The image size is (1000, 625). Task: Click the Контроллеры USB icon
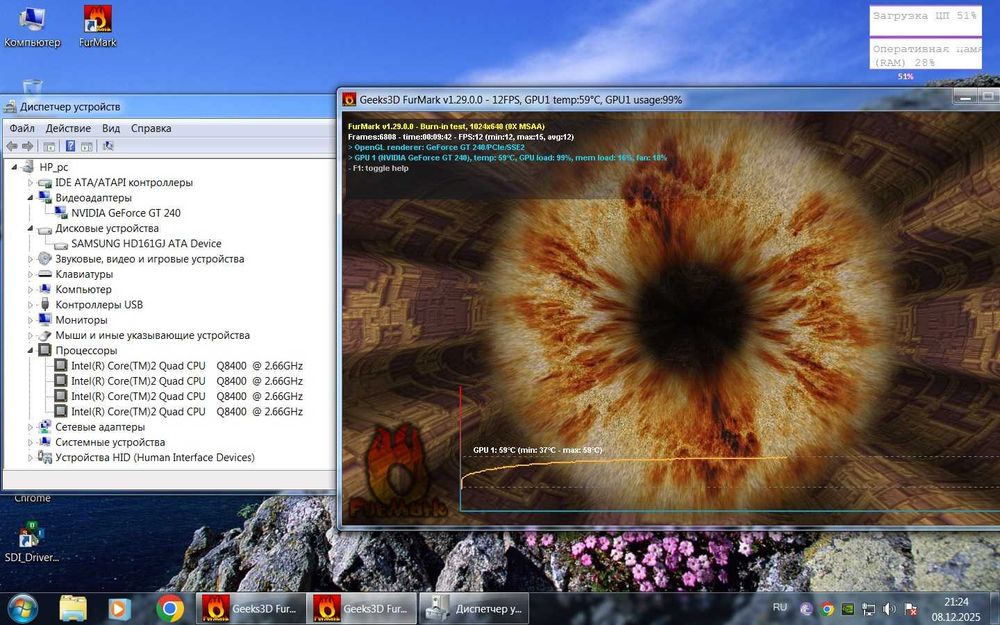point(45,305)
